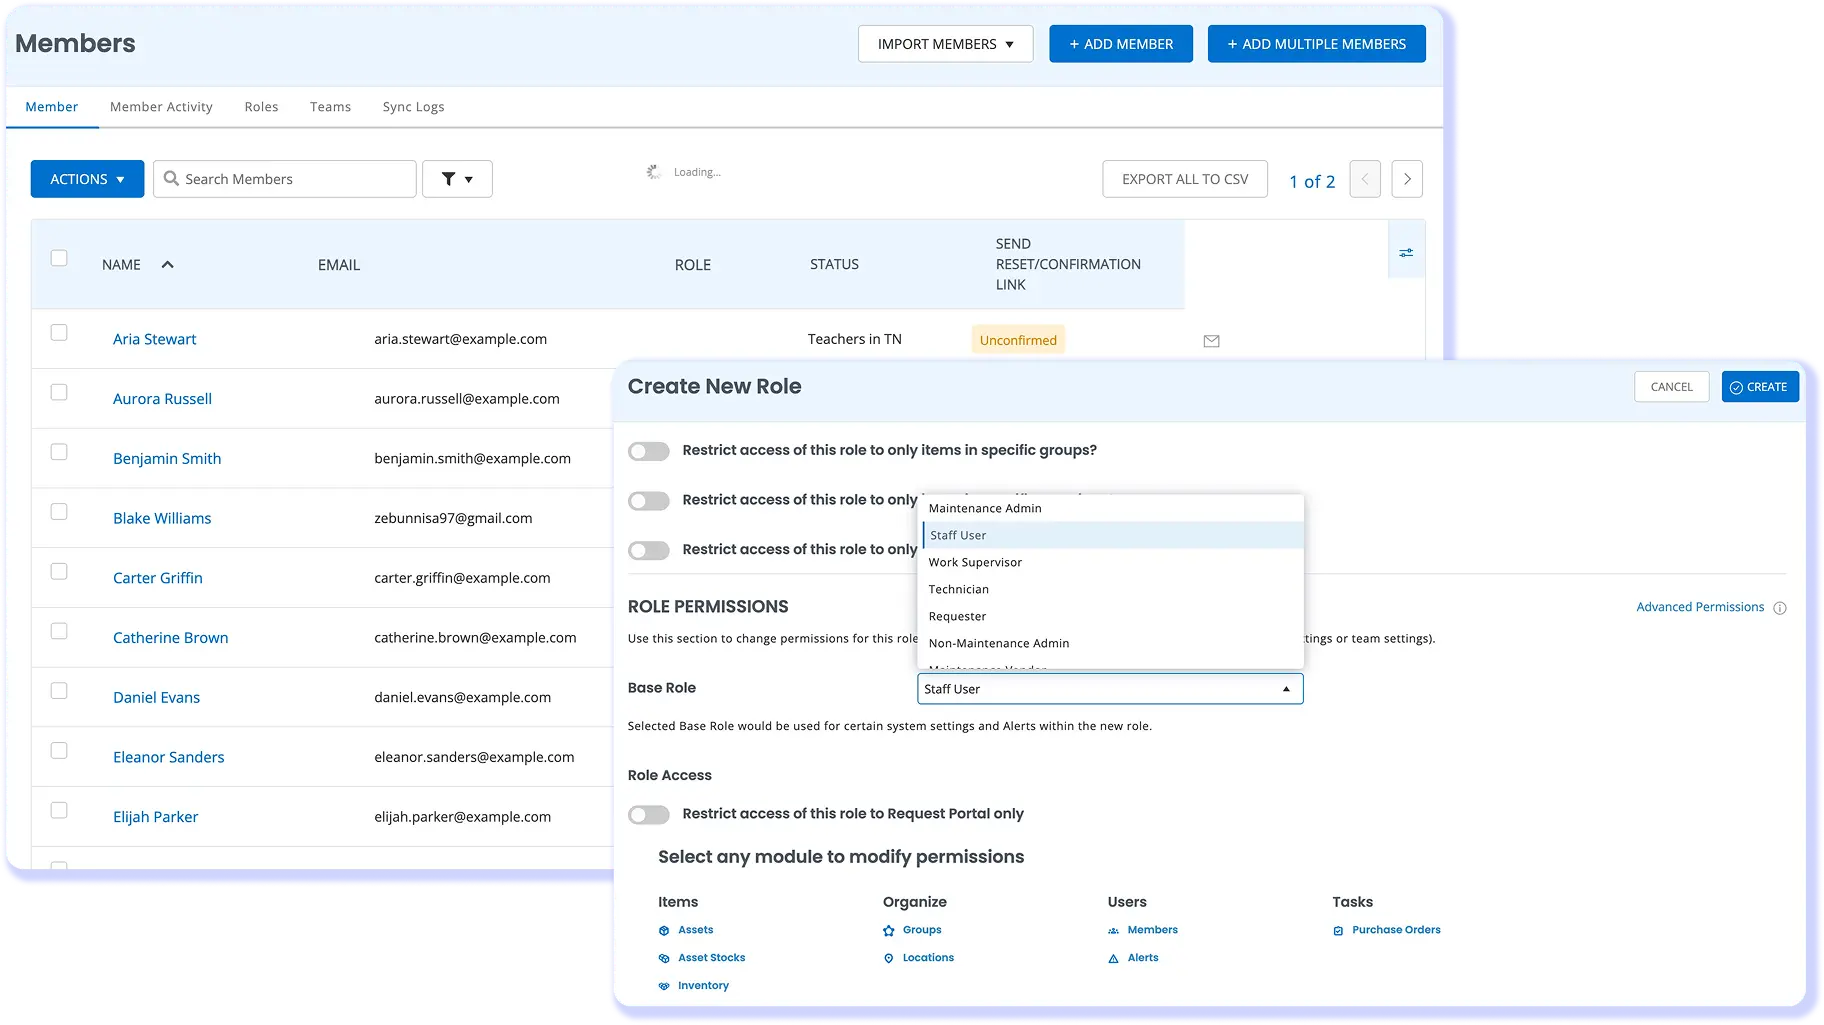Click the Create button

tap(1760, 387)
